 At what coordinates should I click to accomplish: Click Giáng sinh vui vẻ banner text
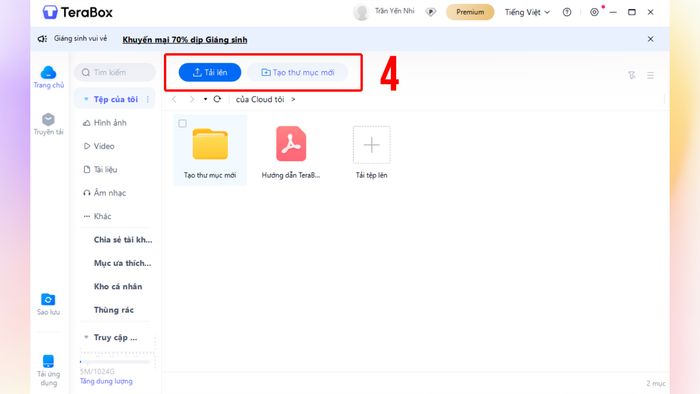(x=80, y=38)
